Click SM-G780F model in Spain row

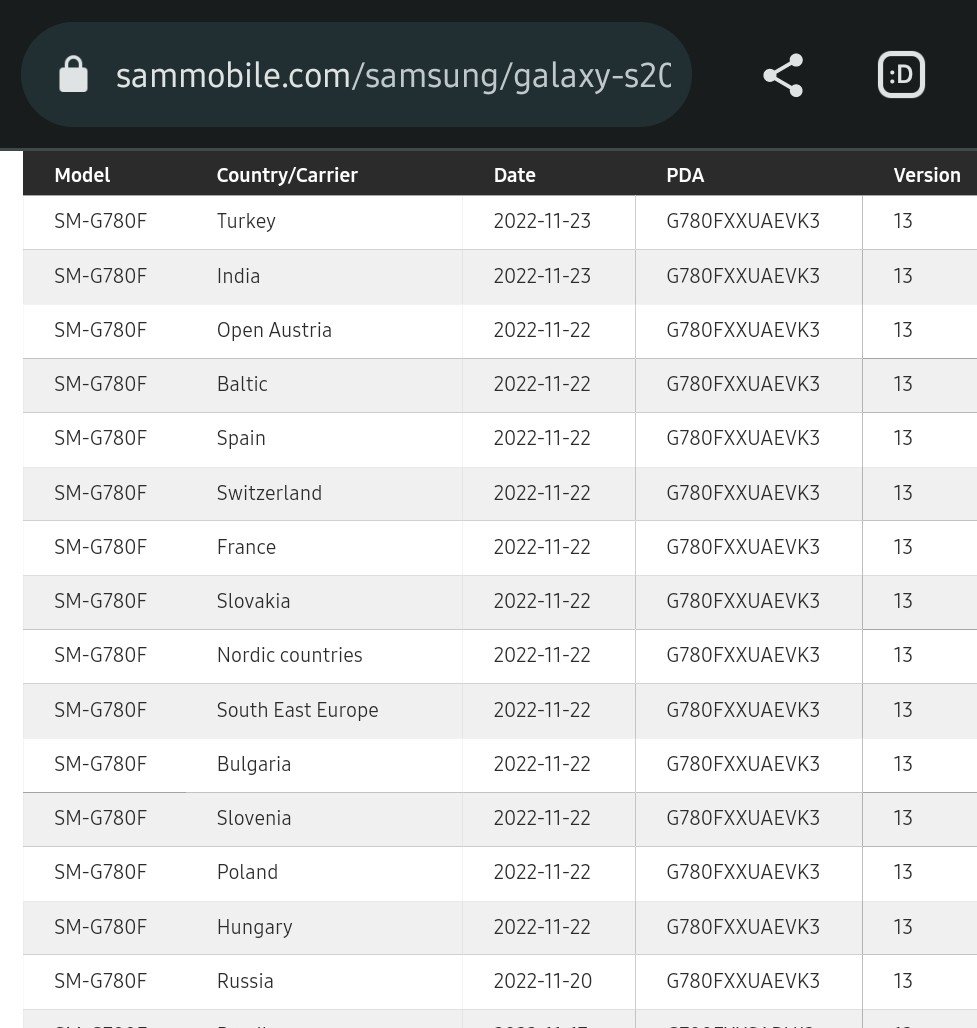point(100,438)
